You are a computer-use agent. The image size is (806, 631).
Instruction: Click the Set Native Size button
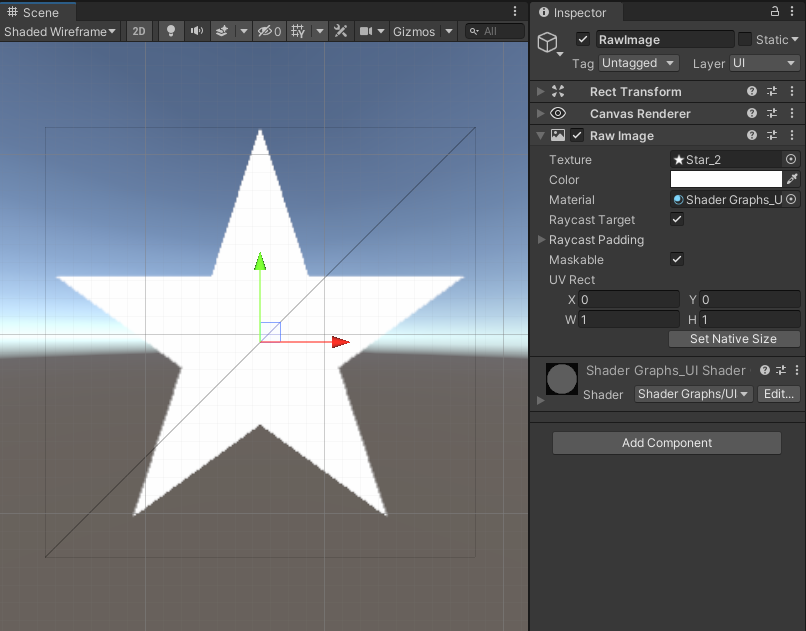(x=733, y=339)
